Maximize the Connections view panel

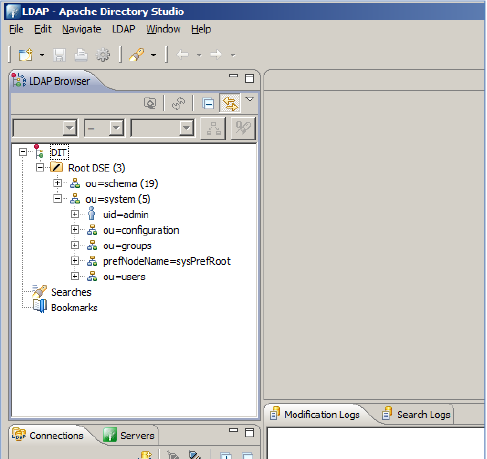coord(249,433)
